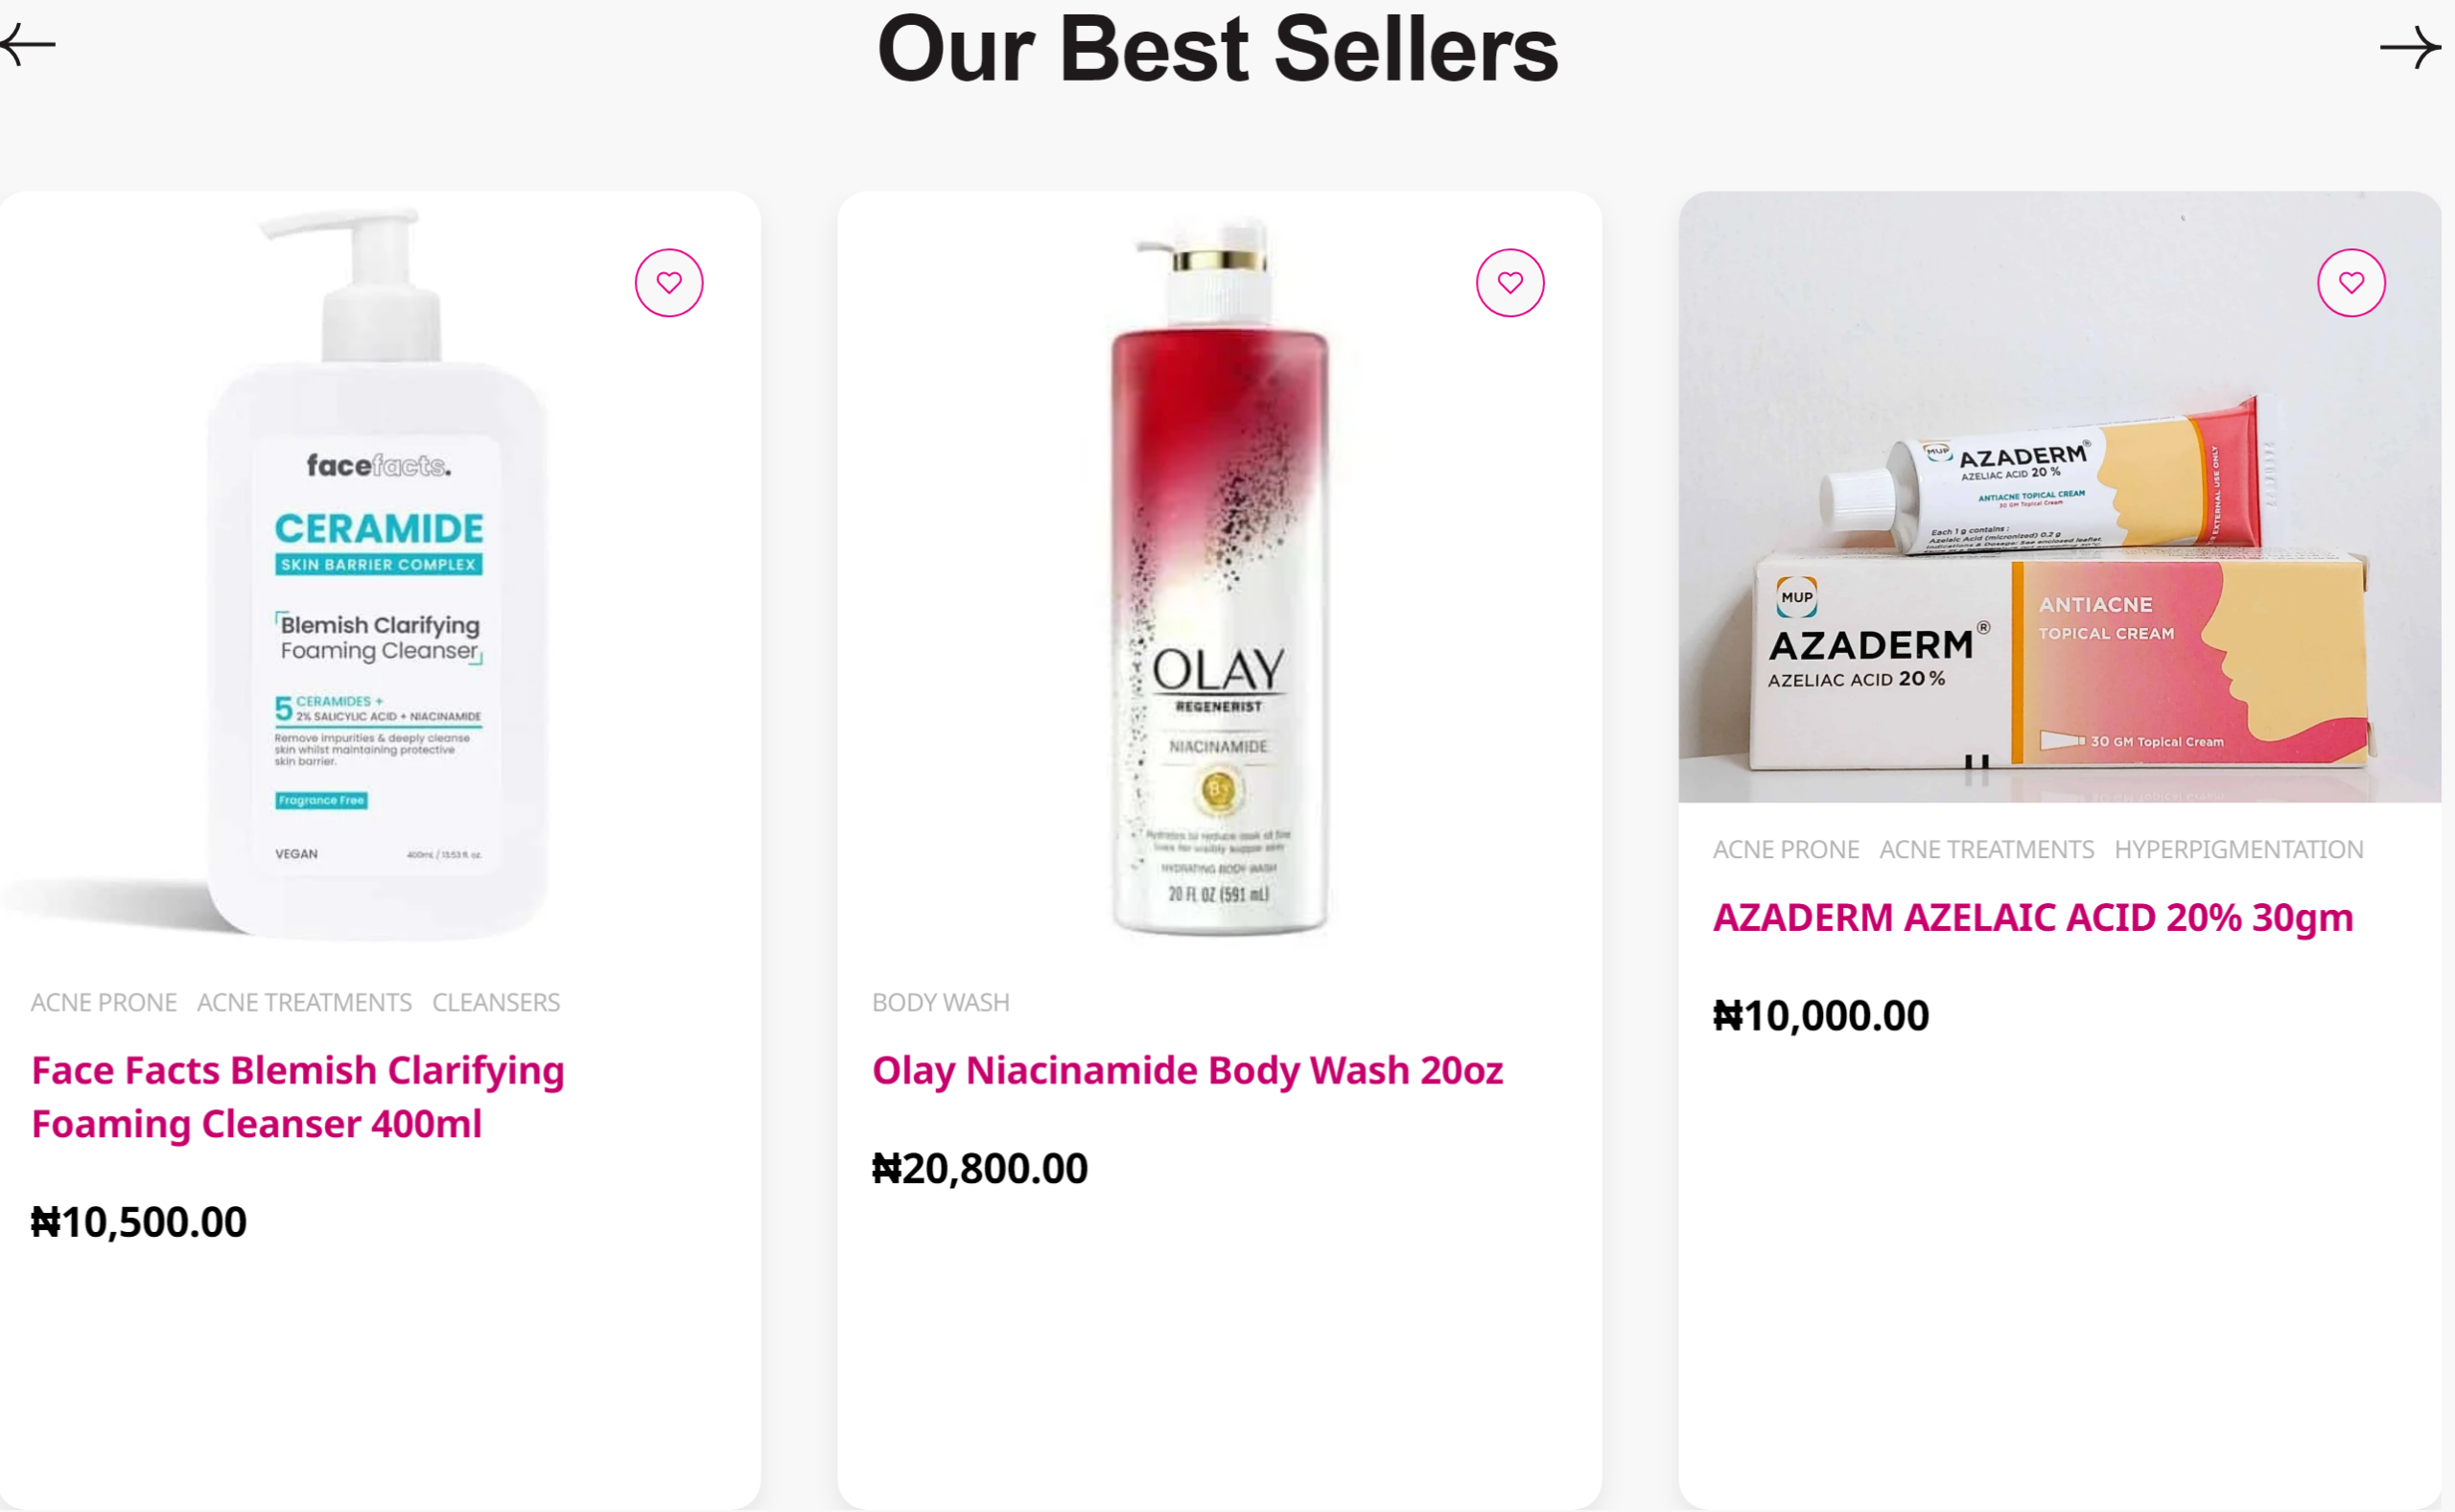Open Face Facts Blemish Clarifying Foaming Cleanser link

click(x=298, y=1096)
